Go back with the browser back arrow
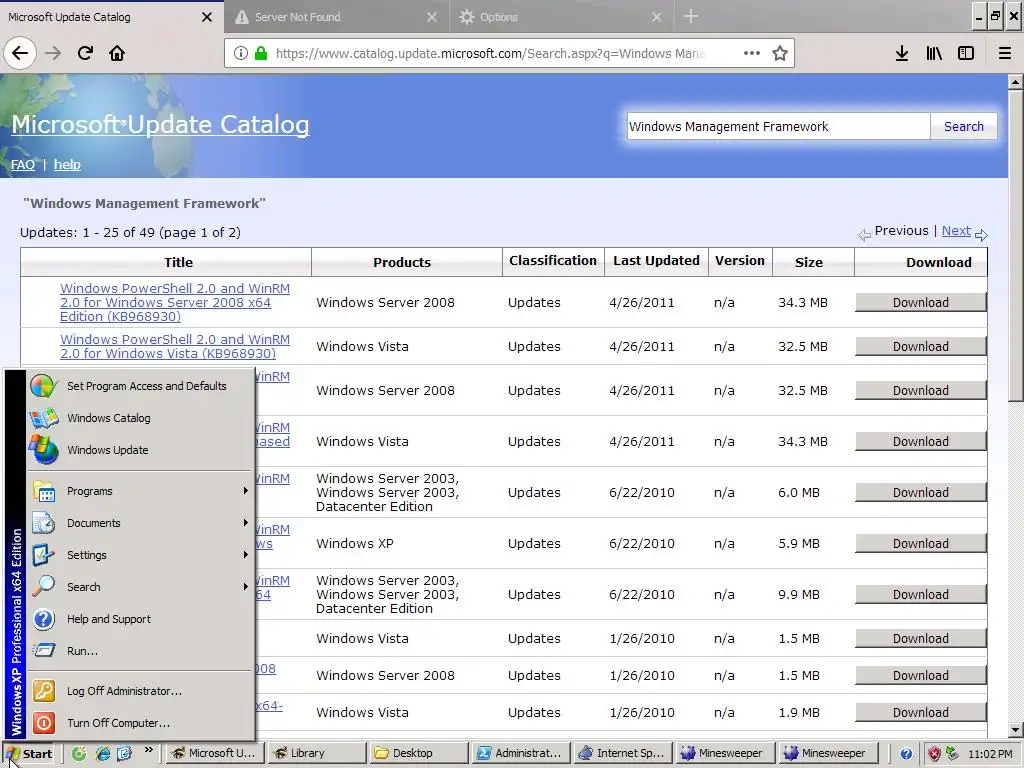Viewport: 1024px width, 768px height. (20, 53)
